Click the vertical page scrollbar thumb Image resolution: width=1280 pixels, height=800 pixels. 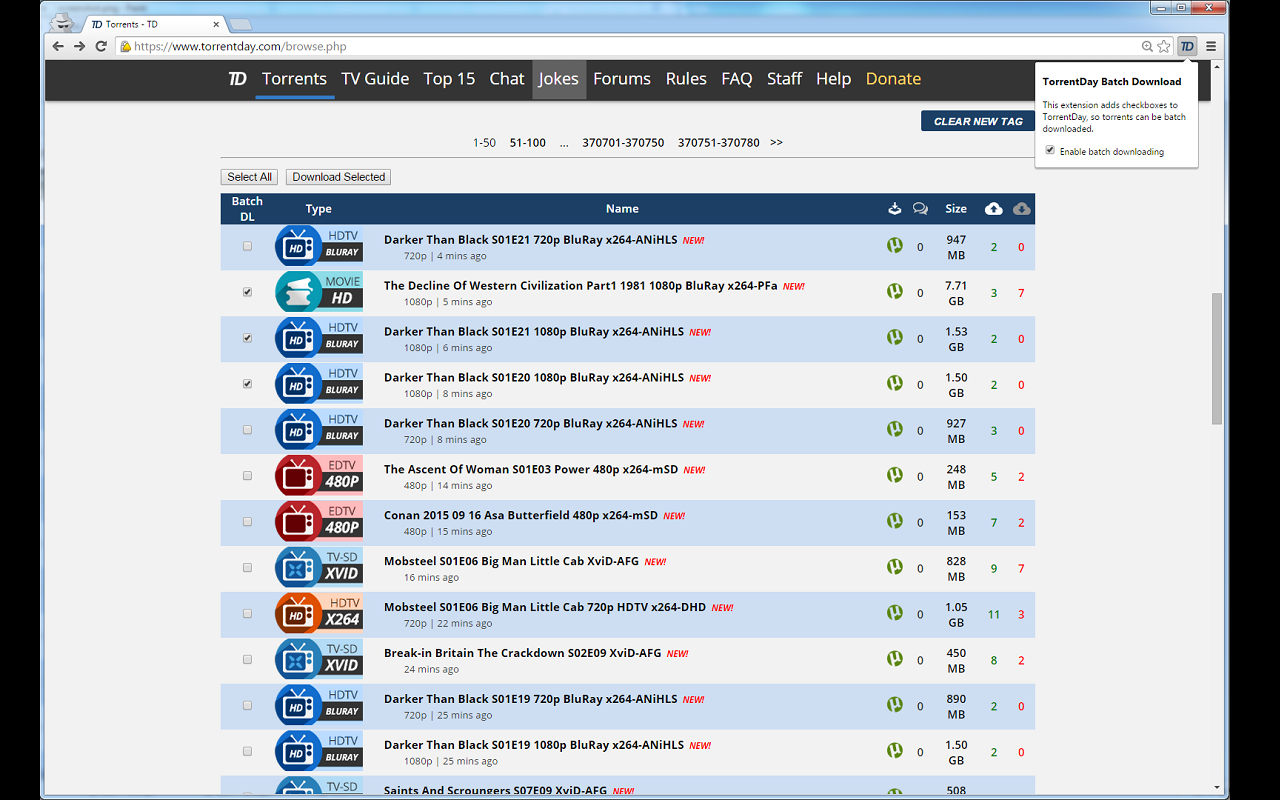click(x=1217, y=358)
